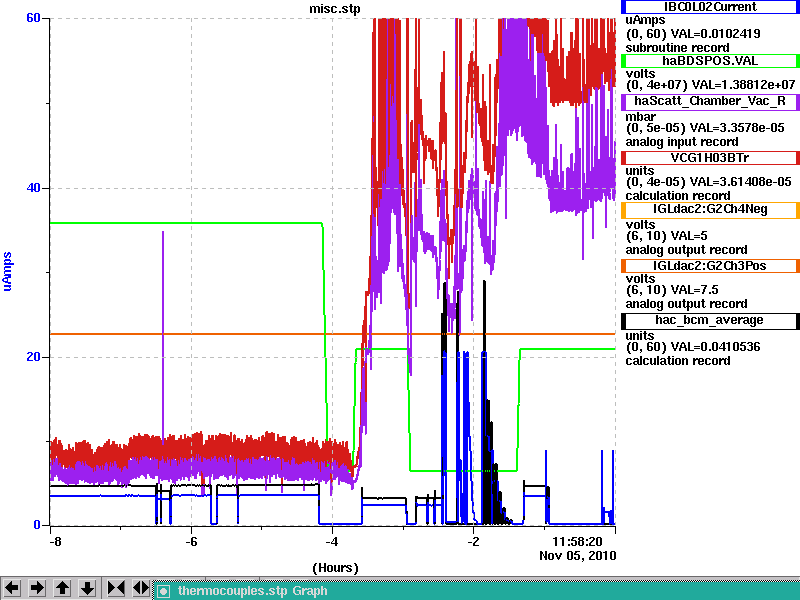Click the value text VAL=0.0102419
Screen dimensions: 800x600
pos(716,34)
